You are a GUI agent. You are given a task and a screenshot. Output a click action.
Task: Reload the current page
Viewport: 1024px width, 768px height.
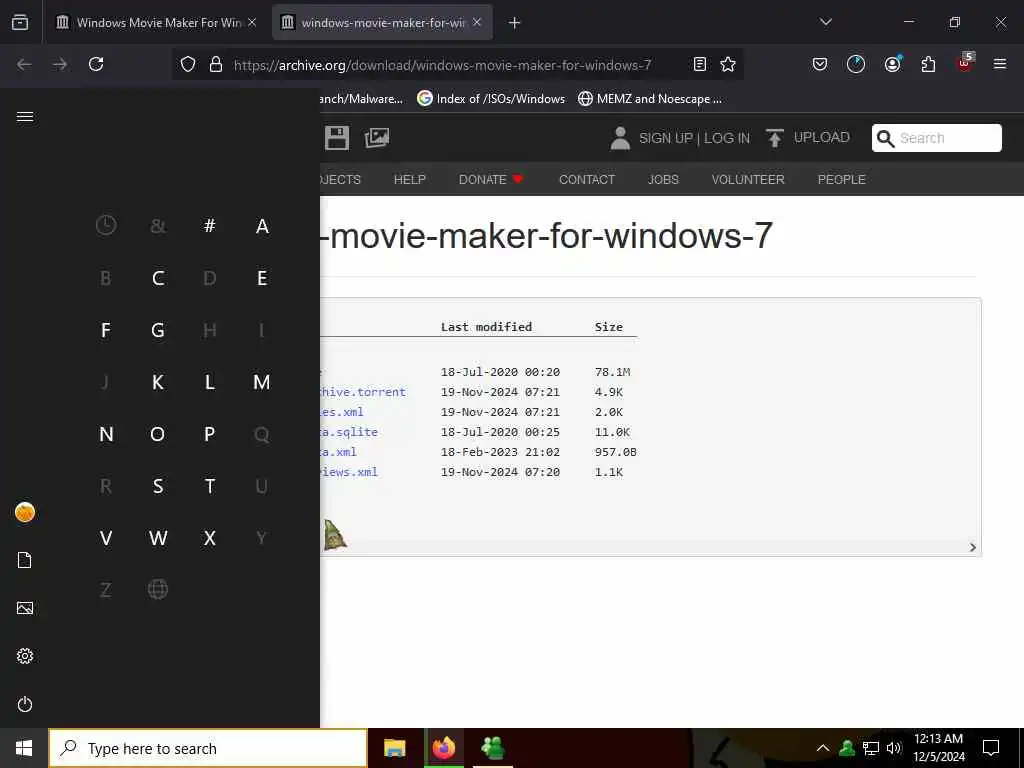point(96,64)
